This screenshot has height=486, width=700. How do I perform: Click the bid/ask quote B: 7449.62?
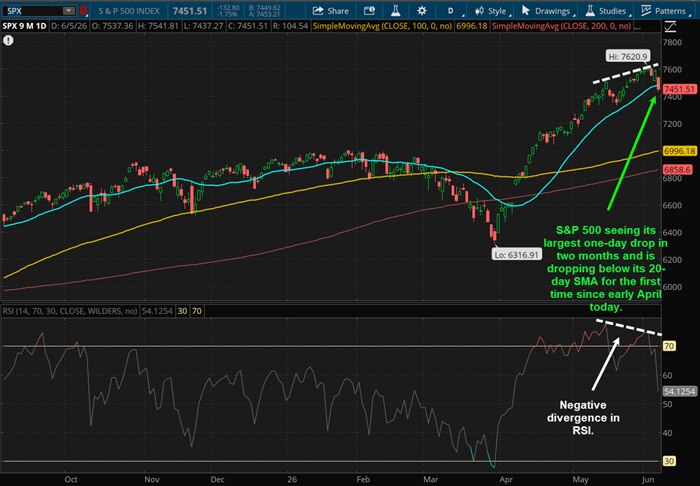[x=264, y=8]
